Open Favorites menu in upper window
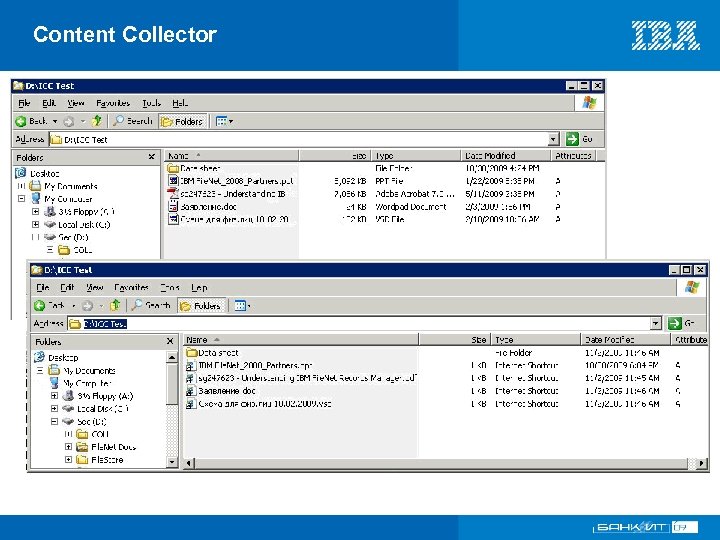 click(113, 103)
